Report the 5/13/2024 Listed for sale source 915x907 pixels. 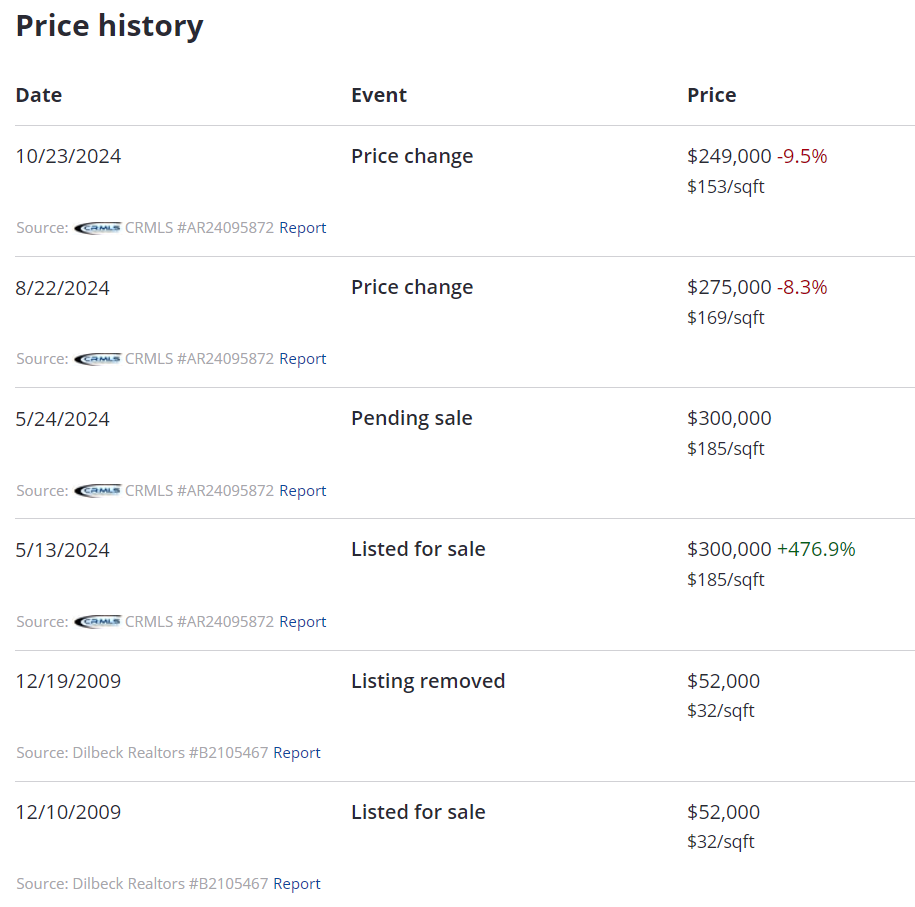[302, 622]
